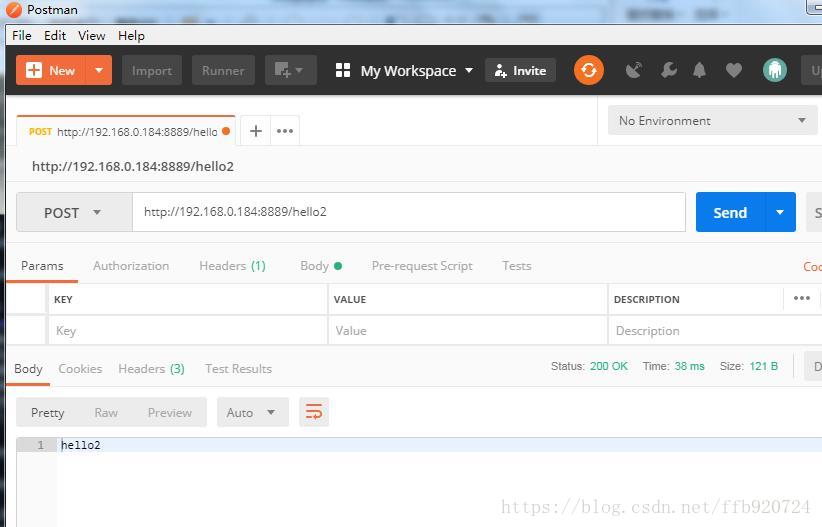Image resolution: width=822 pixels, height=527 pixels.
Task: Open the Tests tab
Action: coord(516,266)
